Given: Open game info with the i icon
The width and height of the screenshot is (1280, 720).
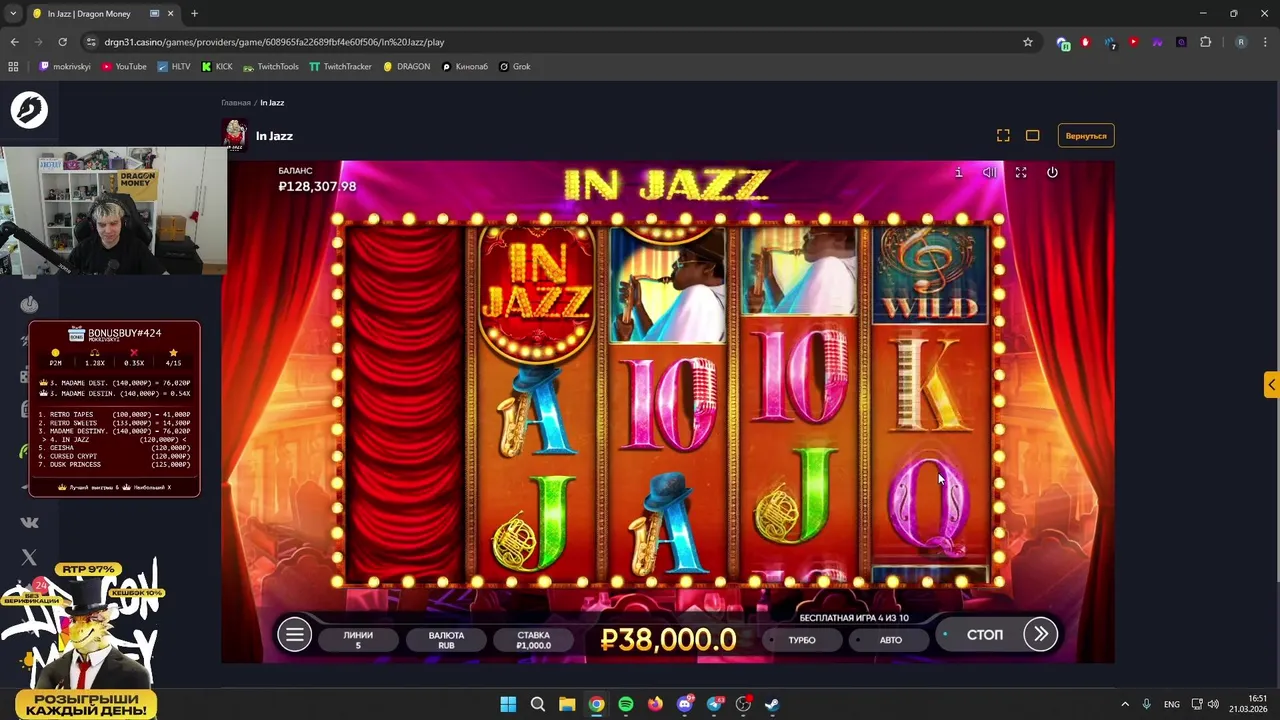Looking at the screenshot, I should (958, 173).
